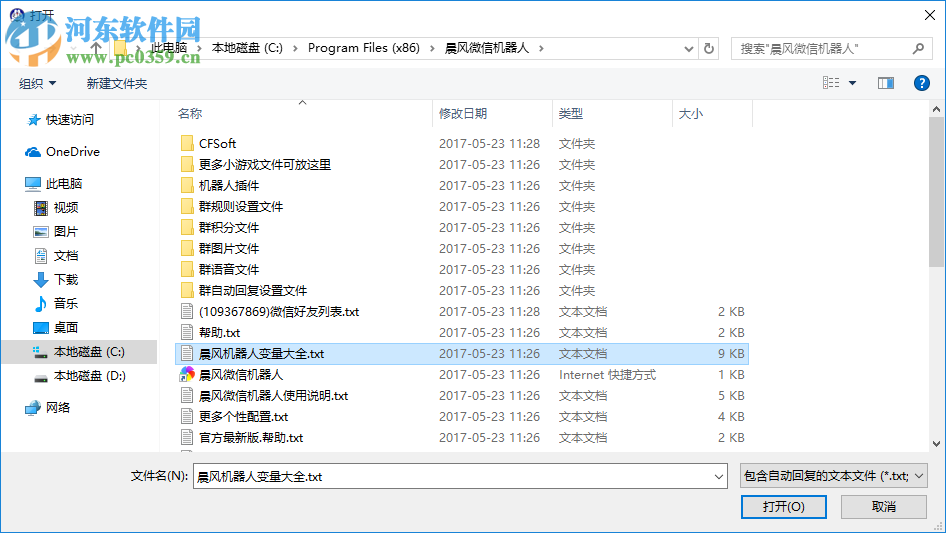946x533 pixels.
Task: Go to Program Files (x86) in breadcrumb
Action: tap(364, 48)
